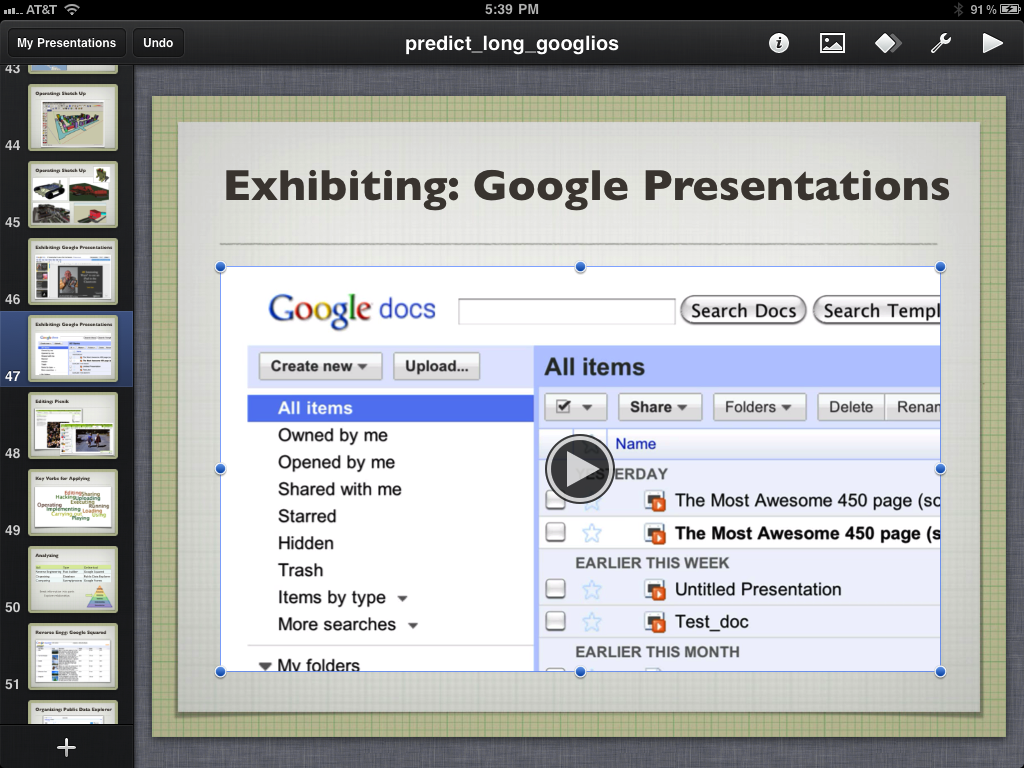Viewport: 1024px width, 768px height.
Task: Tap the Undo button
Action: pyautogui.click(x=158, y=43)
